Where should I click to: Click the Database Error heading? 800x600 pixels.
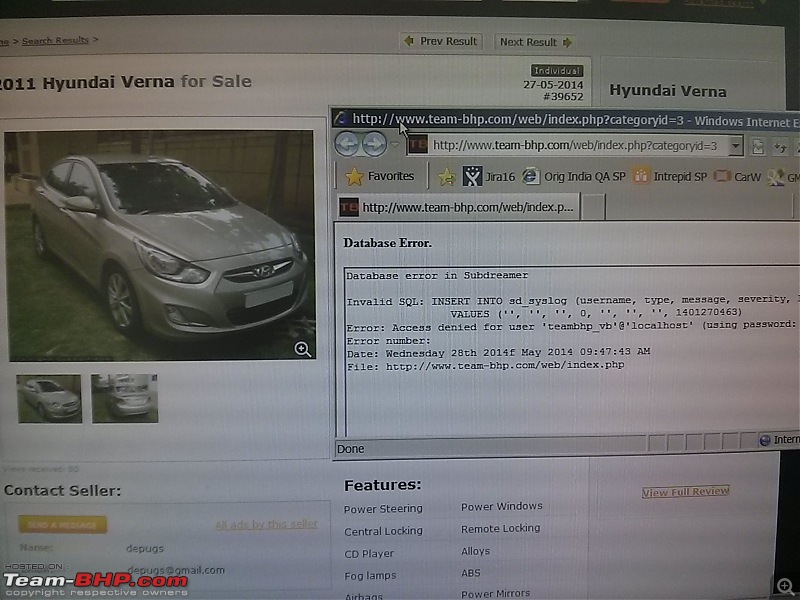[387, 243]
